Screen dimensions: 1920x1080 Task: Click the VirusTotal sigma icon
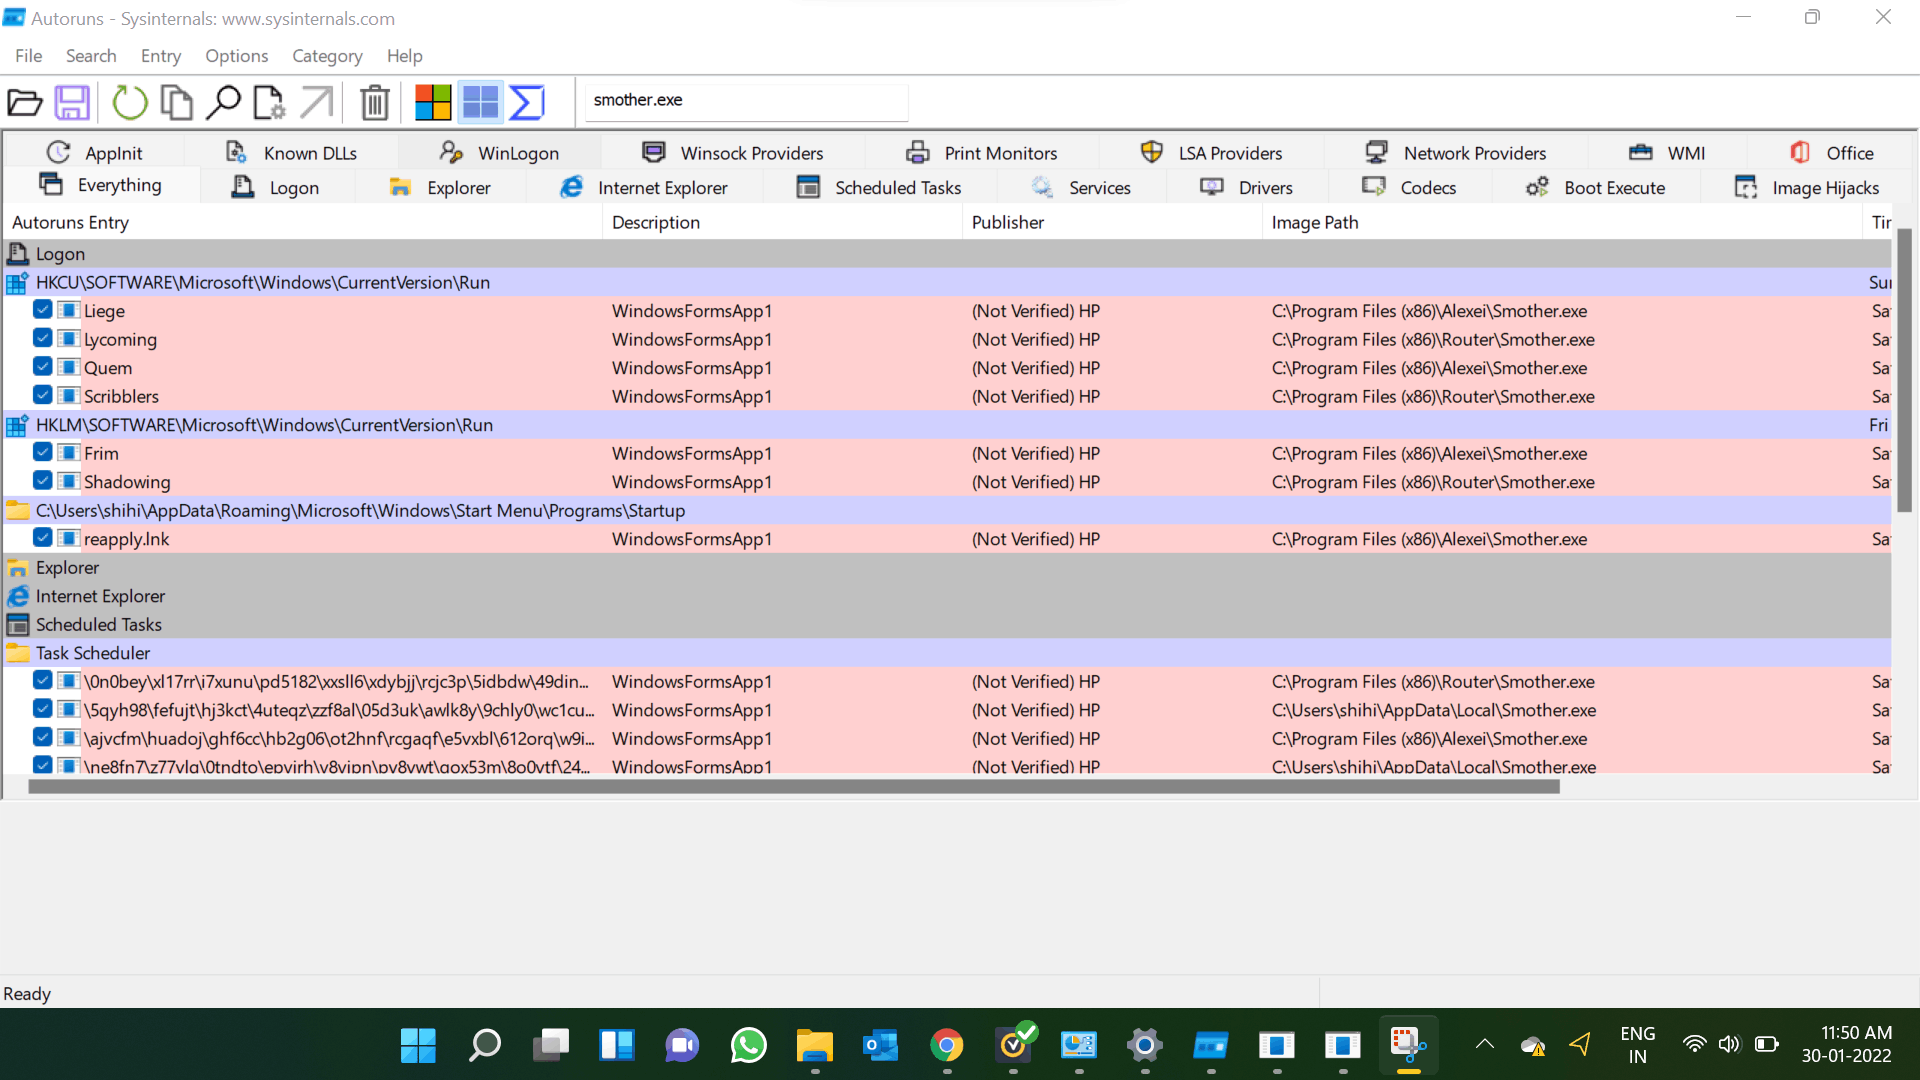[527, 102]
